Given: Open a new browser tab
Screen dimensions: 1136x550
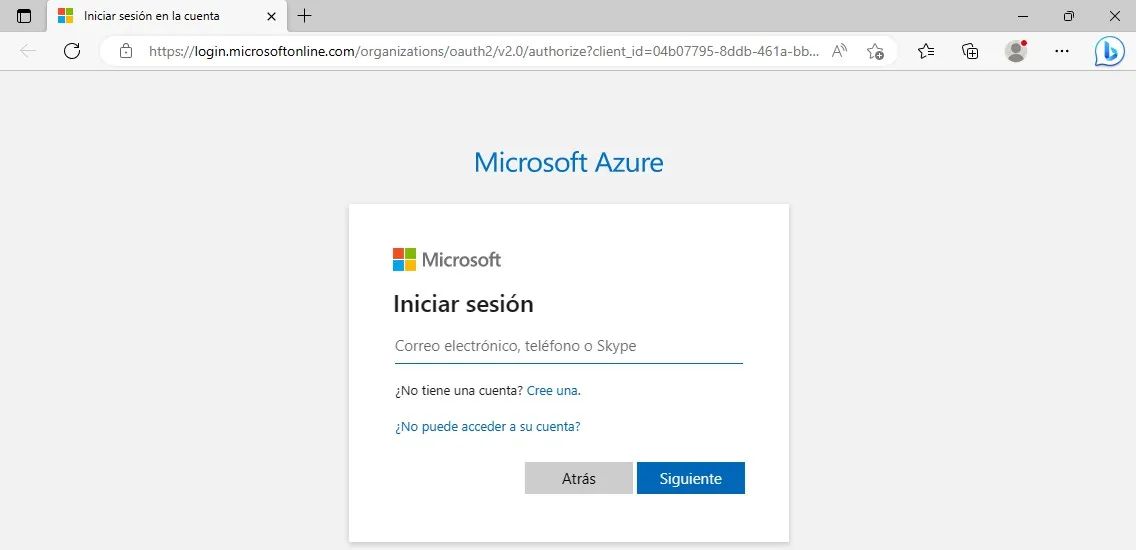Looking at the screenshot, I should (305, 16).
